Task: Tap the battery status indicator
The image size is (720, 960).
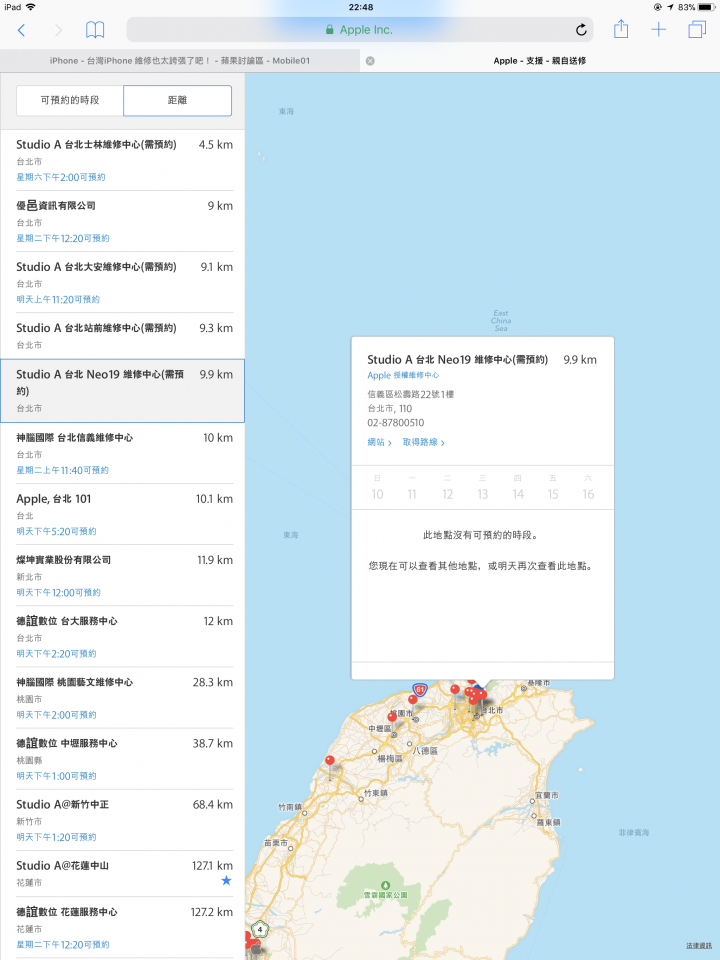Action: pyautogui.click(x=707, y=7)
